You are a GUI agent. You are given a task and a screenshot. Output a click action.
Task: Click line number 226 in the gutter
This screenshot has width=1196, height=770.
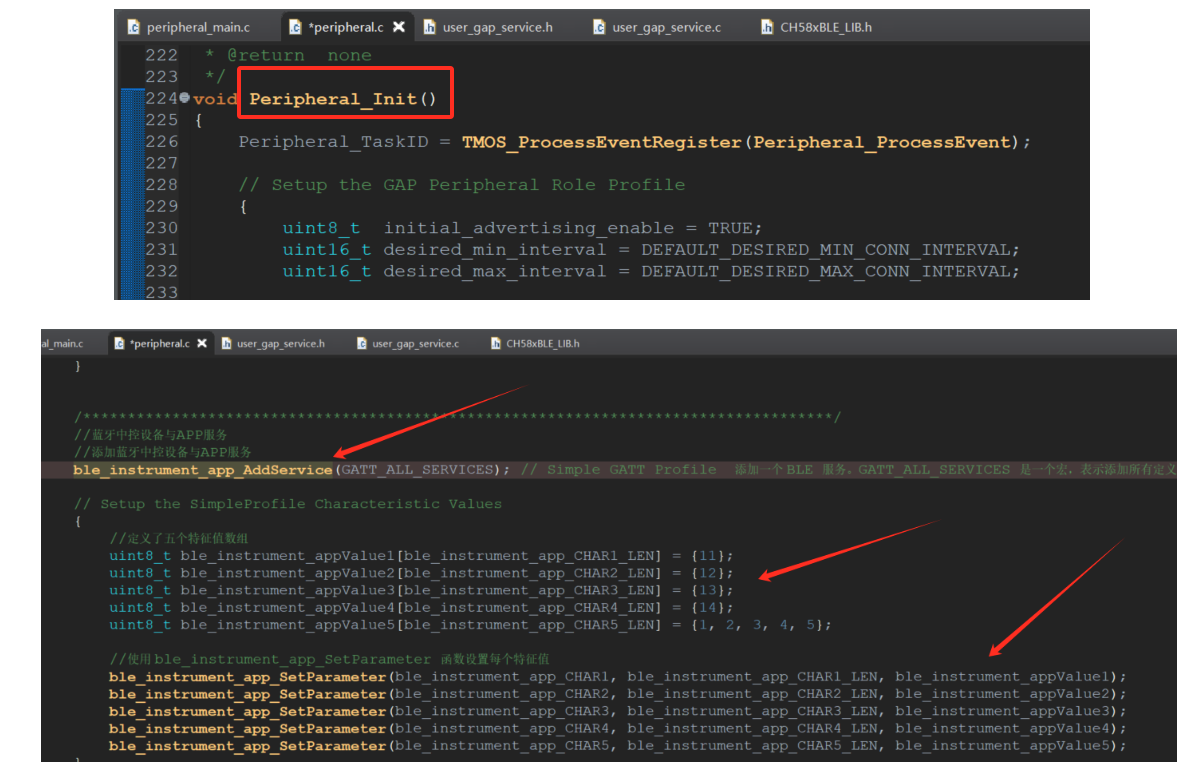coord(161,141)
